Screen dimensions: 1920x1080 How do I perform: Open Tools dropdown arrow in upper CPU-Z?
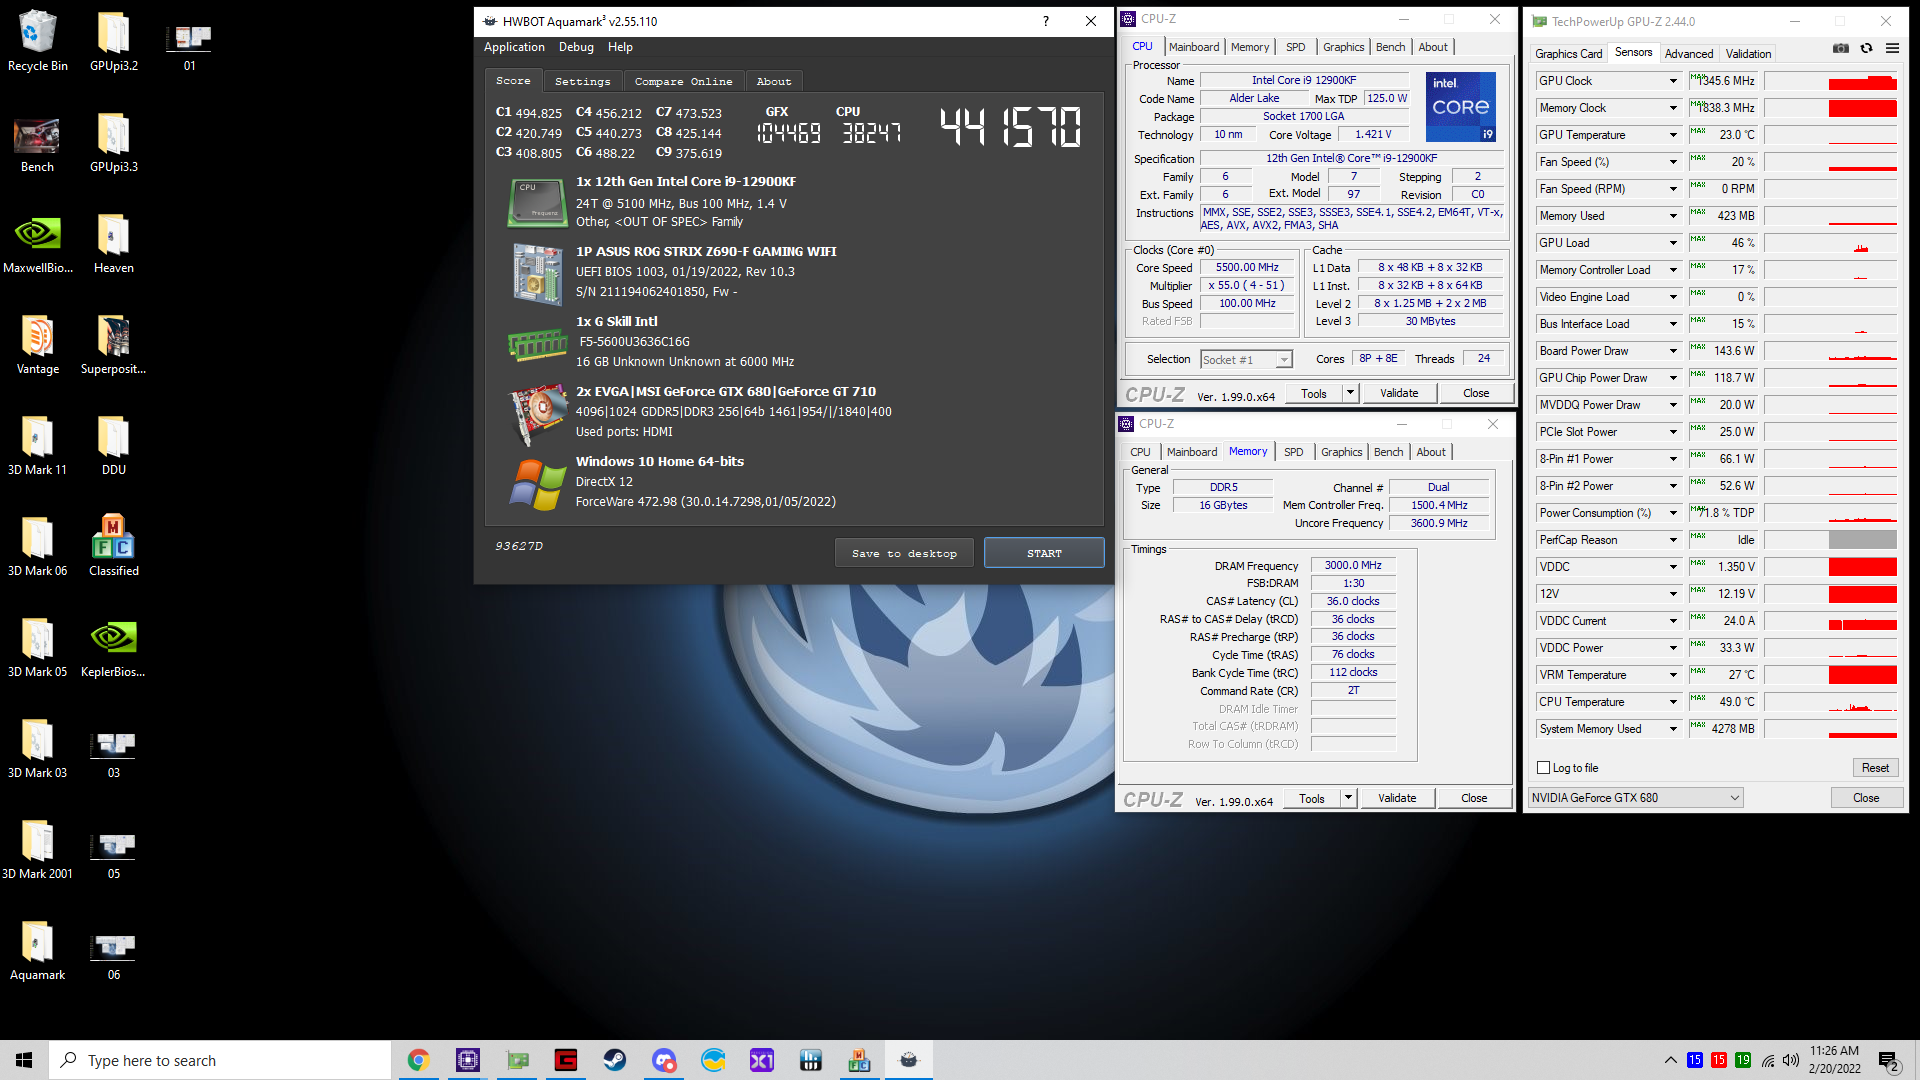click(1350, 393)
